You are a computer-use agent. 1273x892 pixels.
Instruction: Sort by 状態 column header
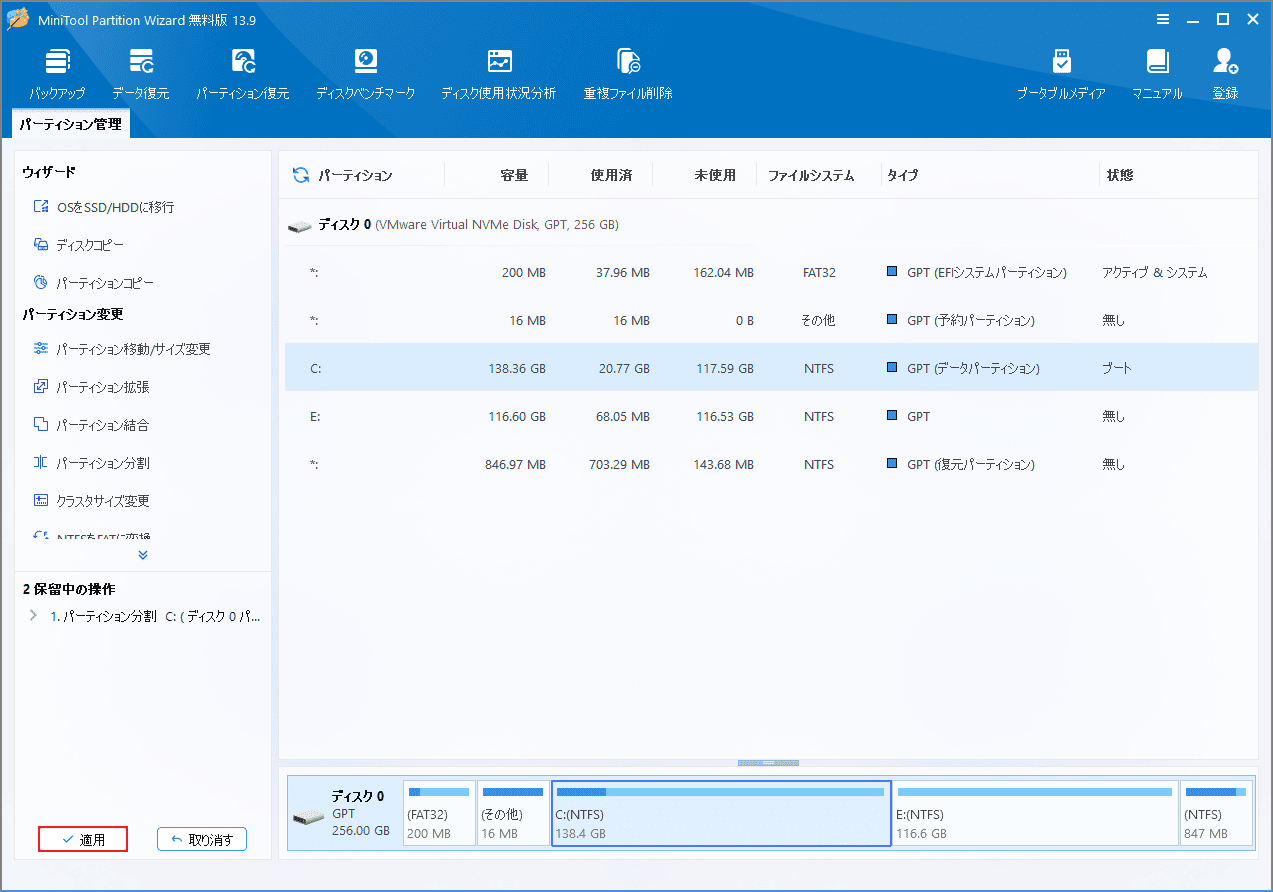(1120, 175)
